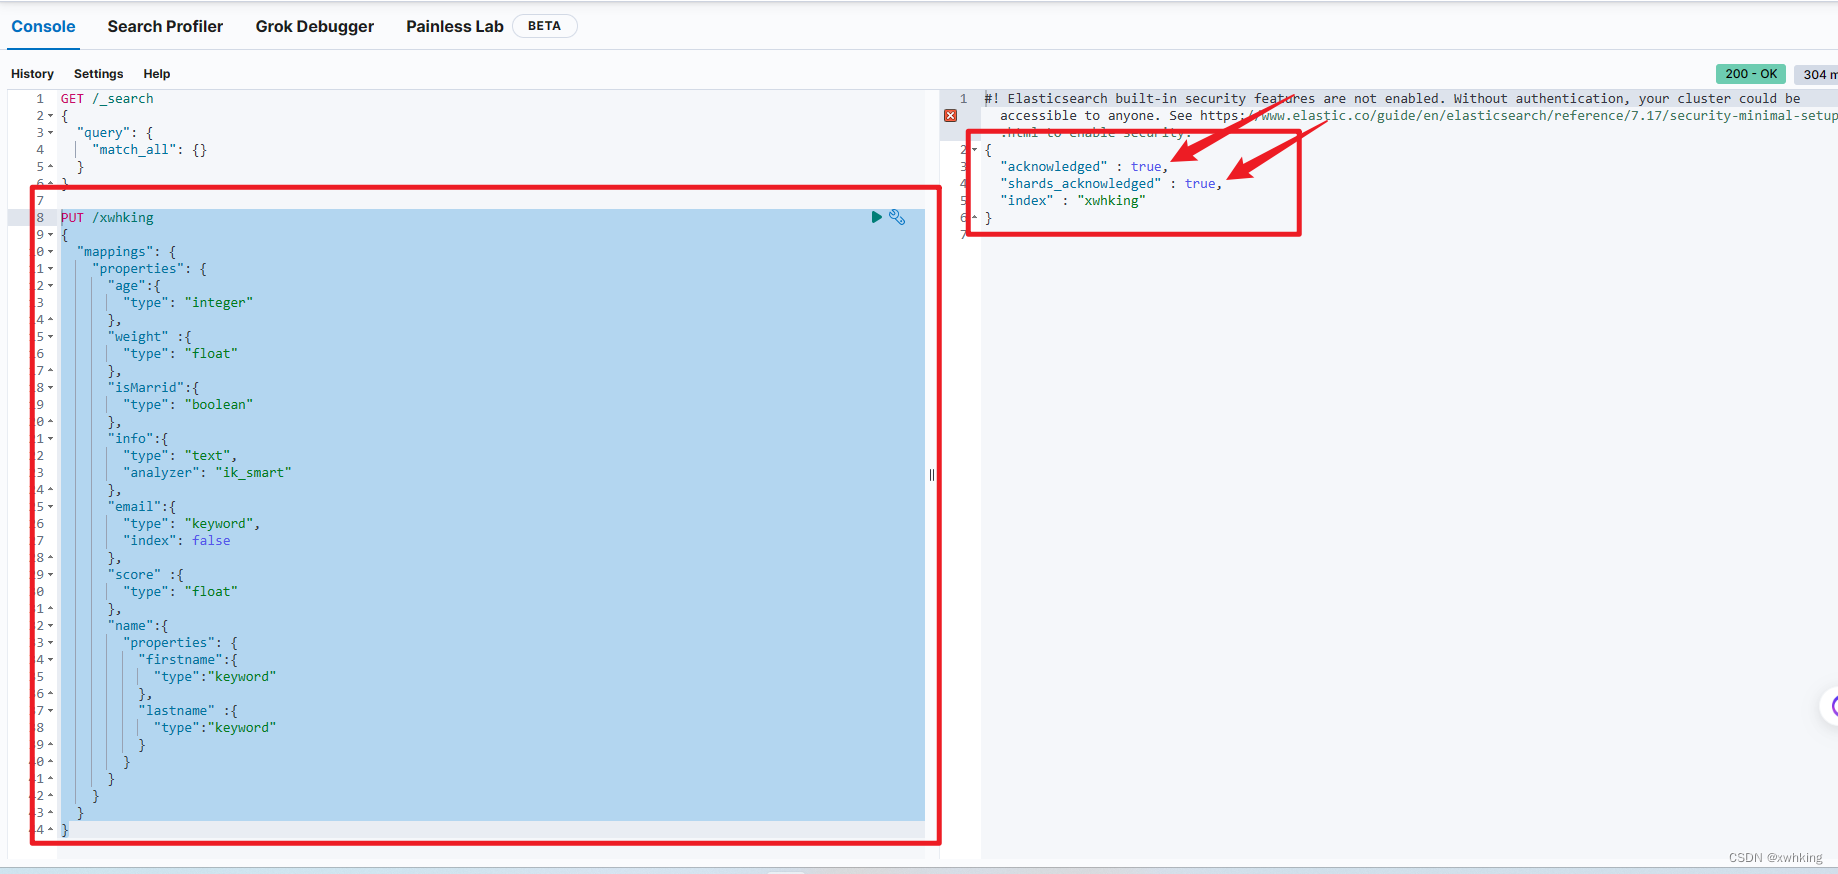Run the PUT /xwhking request with the play icon
Viewport: 1838px width, 874px height.
877,217
